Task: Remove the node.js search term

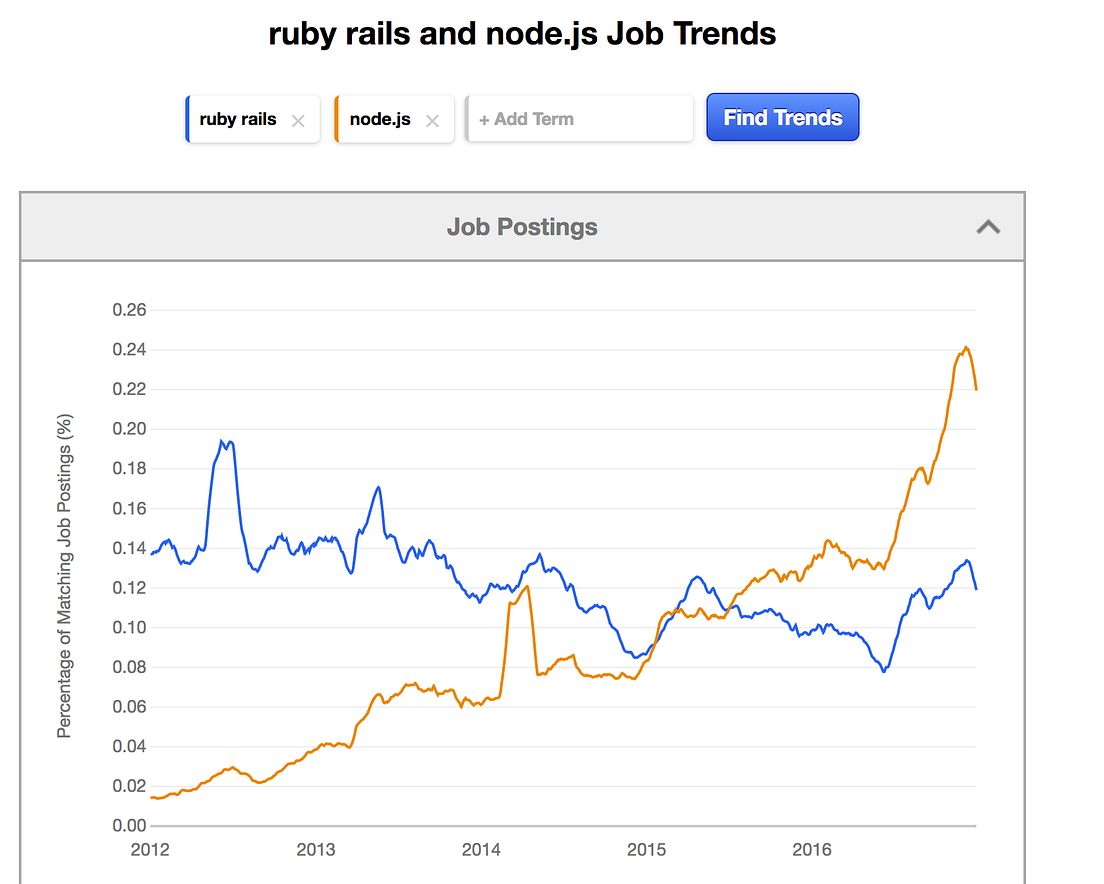Action: 432,119
